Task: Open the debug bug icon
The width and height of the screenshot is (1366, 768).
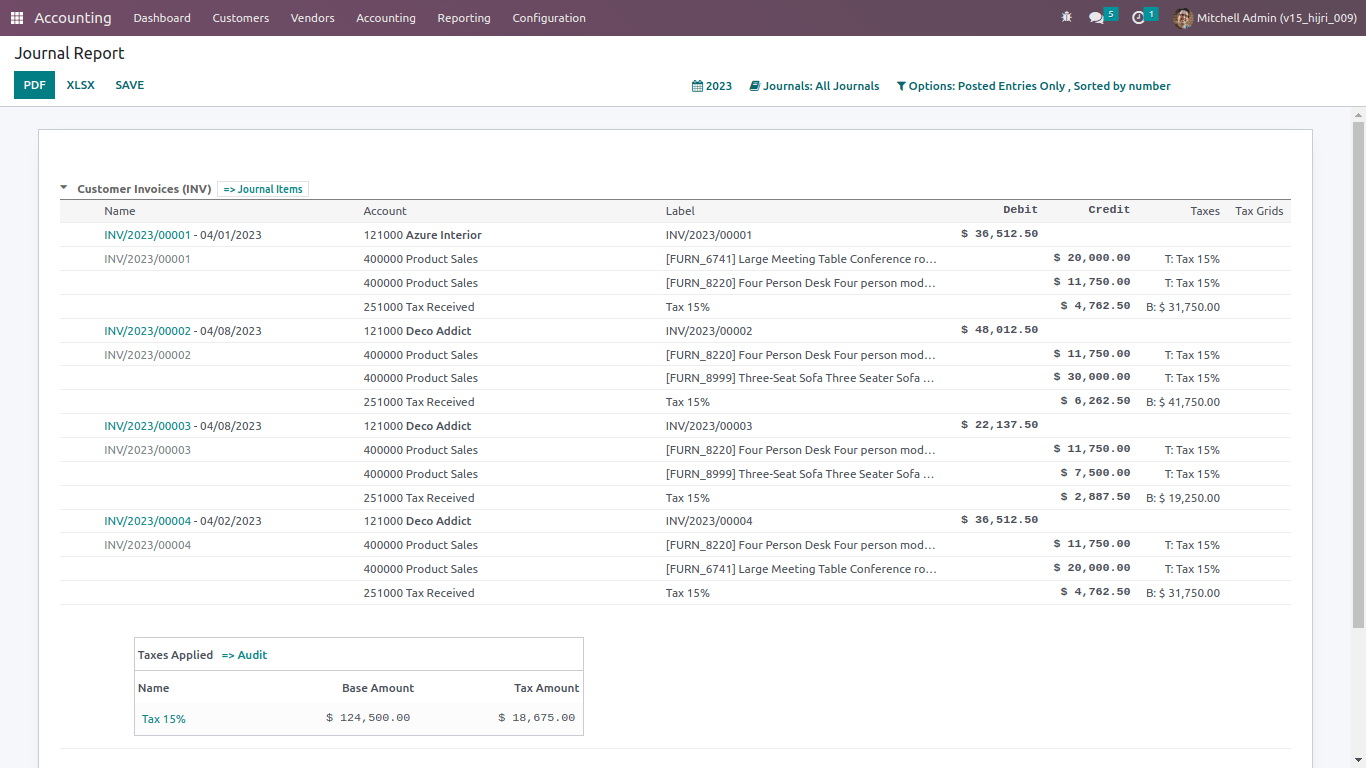Action: coord(1066,18)
